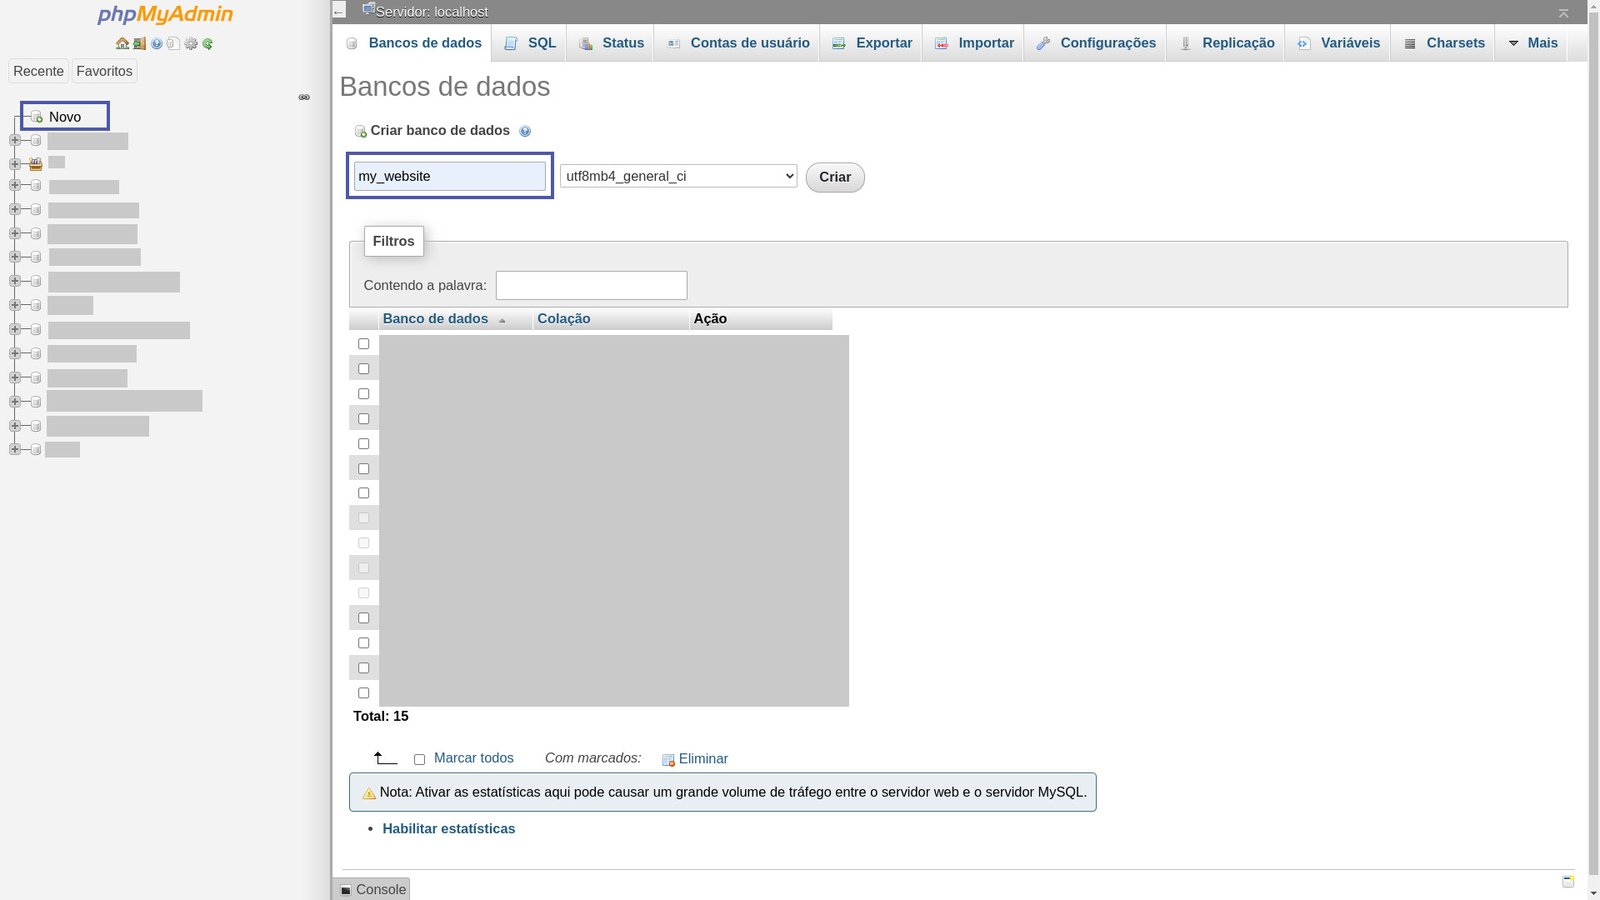Click the green reload navigation icon

pos(207,43)
